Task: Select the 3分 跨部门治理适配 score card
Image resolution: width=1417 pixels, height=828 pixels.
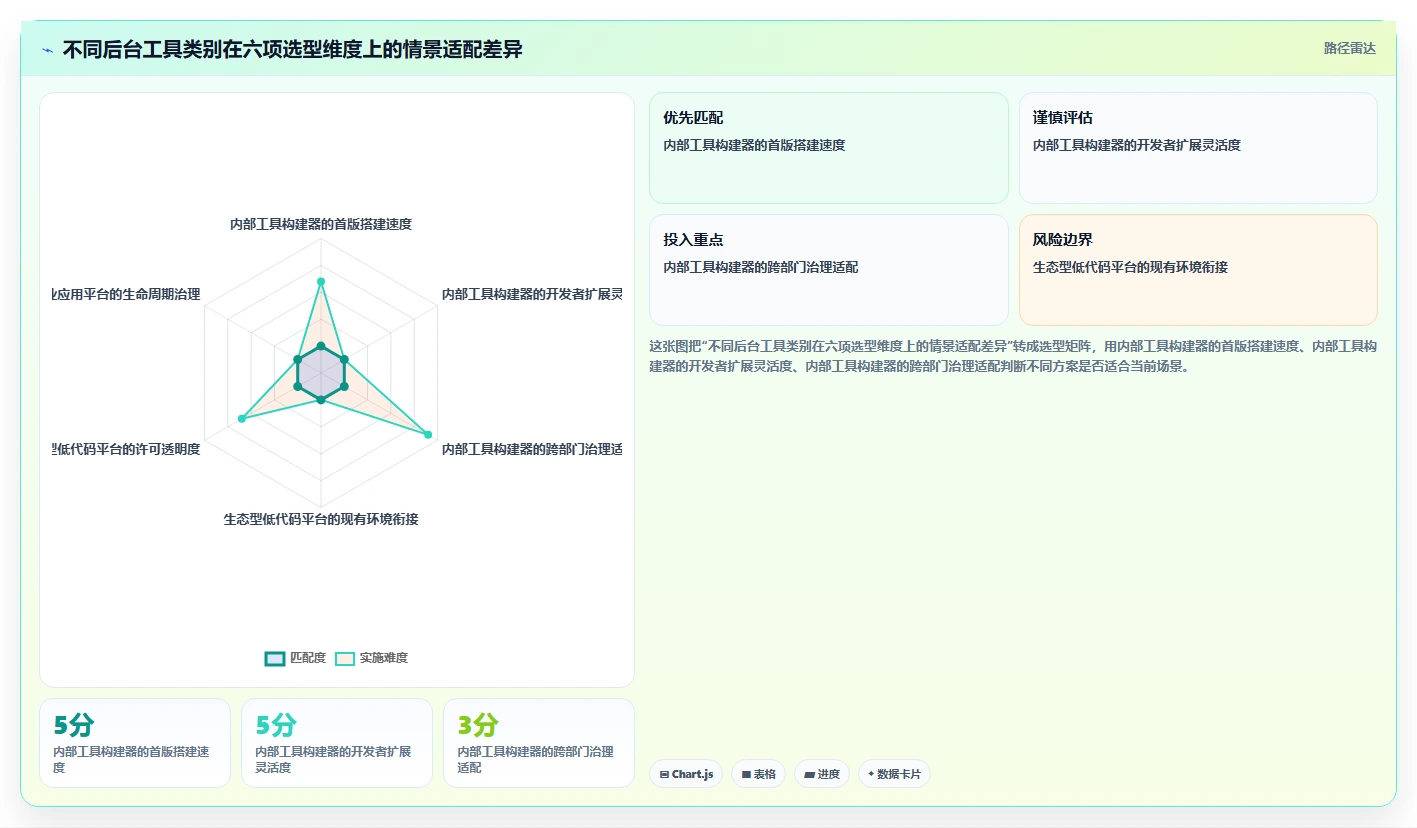Action: (539, 743)
